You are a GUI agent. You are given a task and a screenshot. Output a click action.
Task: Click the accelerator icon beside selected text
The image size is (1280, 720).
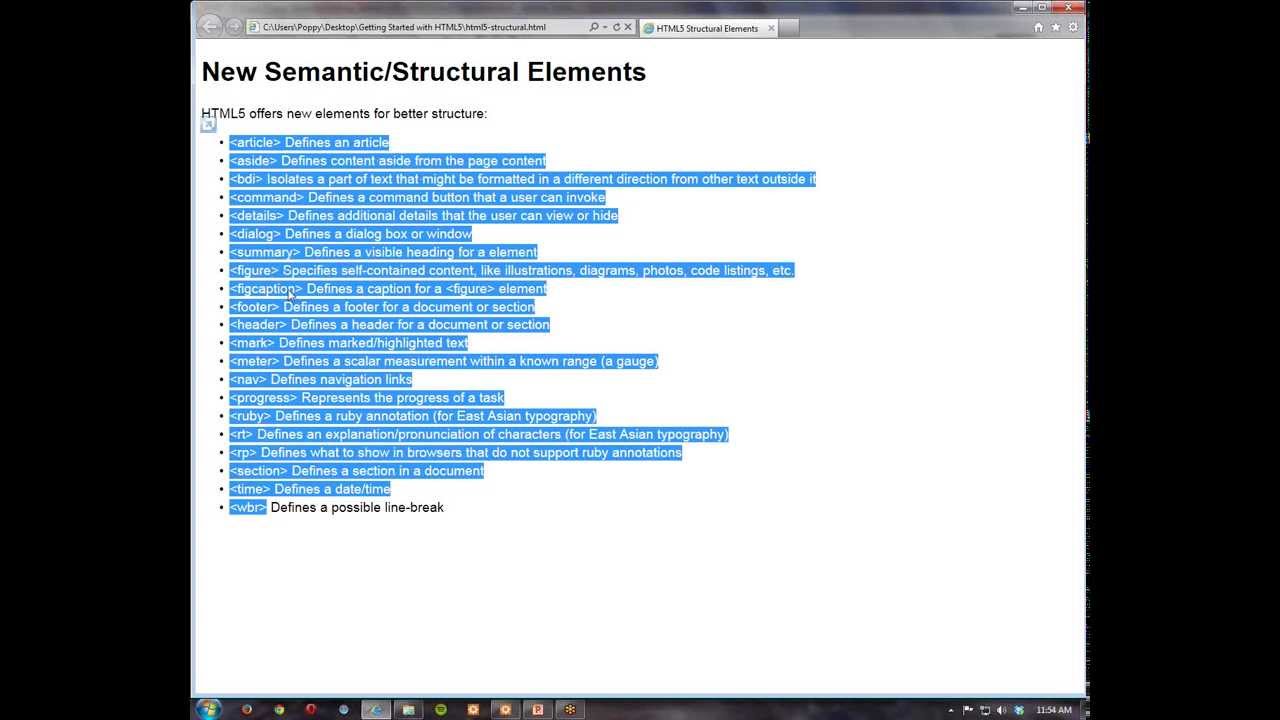[208, 125]
